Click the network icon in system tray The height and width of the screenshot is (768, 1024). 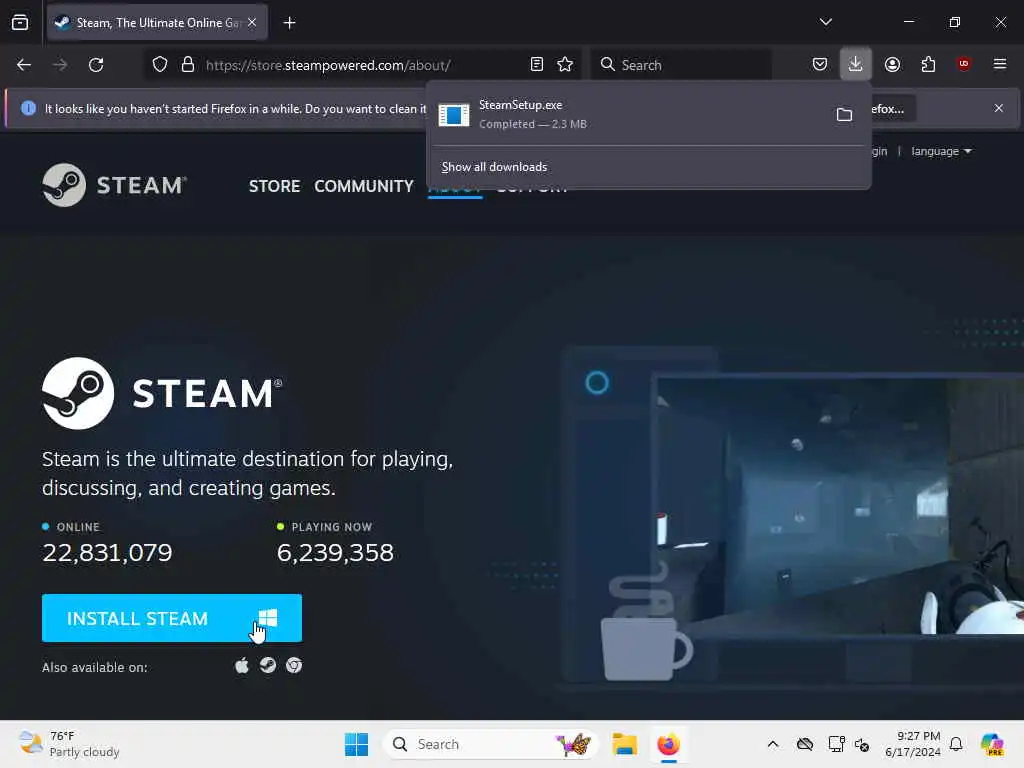tap(836, 744)
